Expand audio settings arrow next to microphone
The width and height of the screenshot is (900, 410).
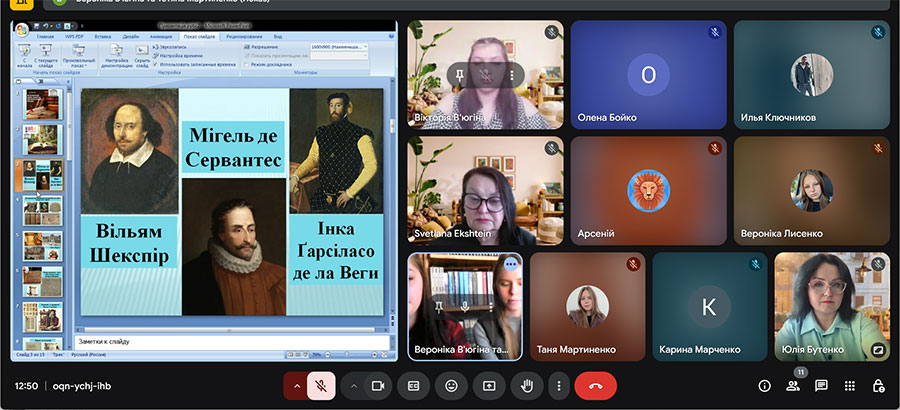tap(297, 386)
